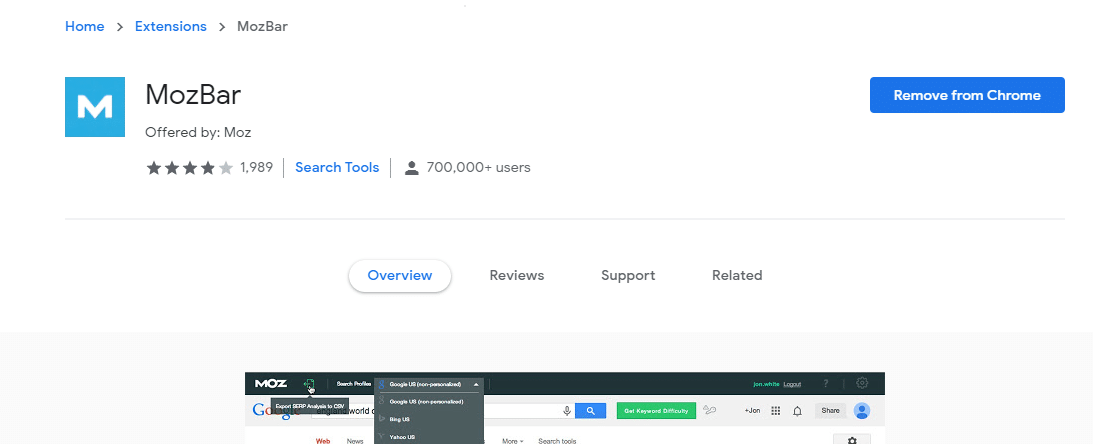Screen dimensions: 1093x444
Task: Open the 1,989 ratings count
Action: (x=256, y=167)
